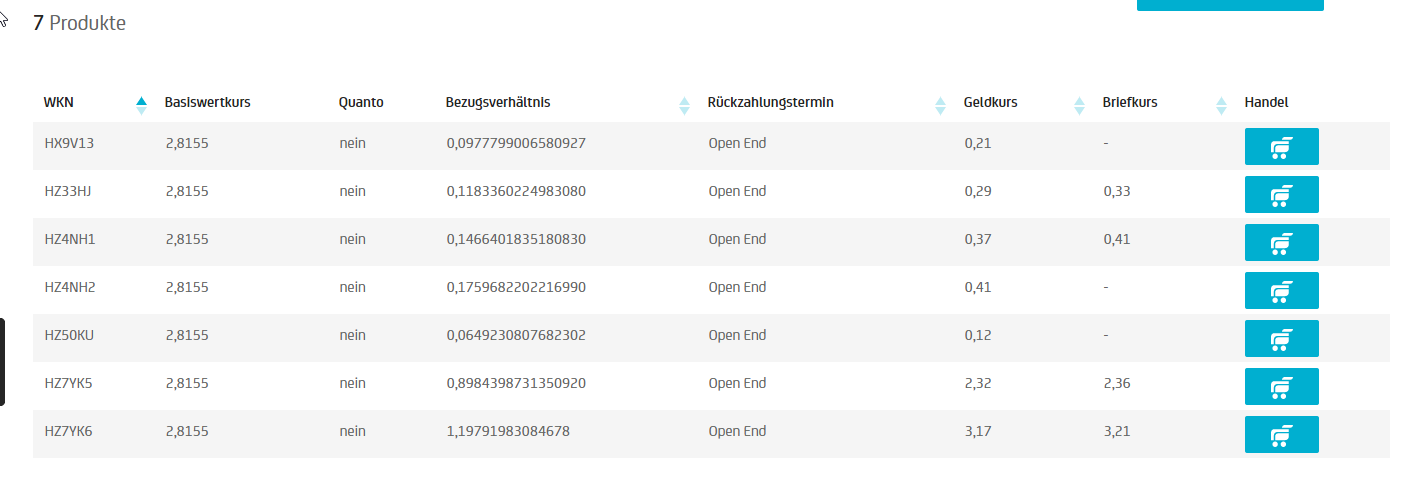Screen dimensions: 1412x490
Task: Sort table by WKN arrow
Action: [141, 104]
